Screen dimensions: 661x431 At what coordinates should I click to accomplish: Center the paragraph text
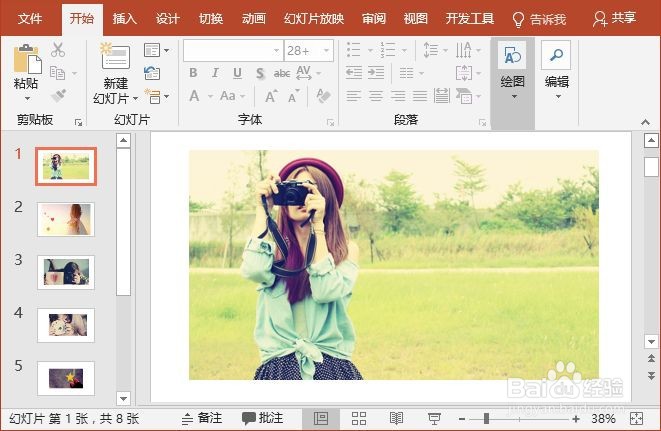(376, 96)
